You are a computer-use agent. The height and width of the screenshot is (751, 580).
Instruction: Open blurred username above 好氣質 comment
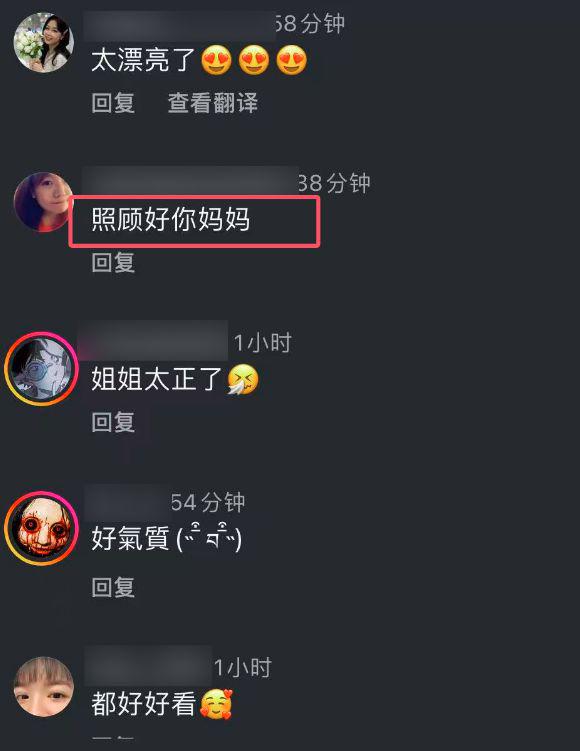(x=125, y=502)
